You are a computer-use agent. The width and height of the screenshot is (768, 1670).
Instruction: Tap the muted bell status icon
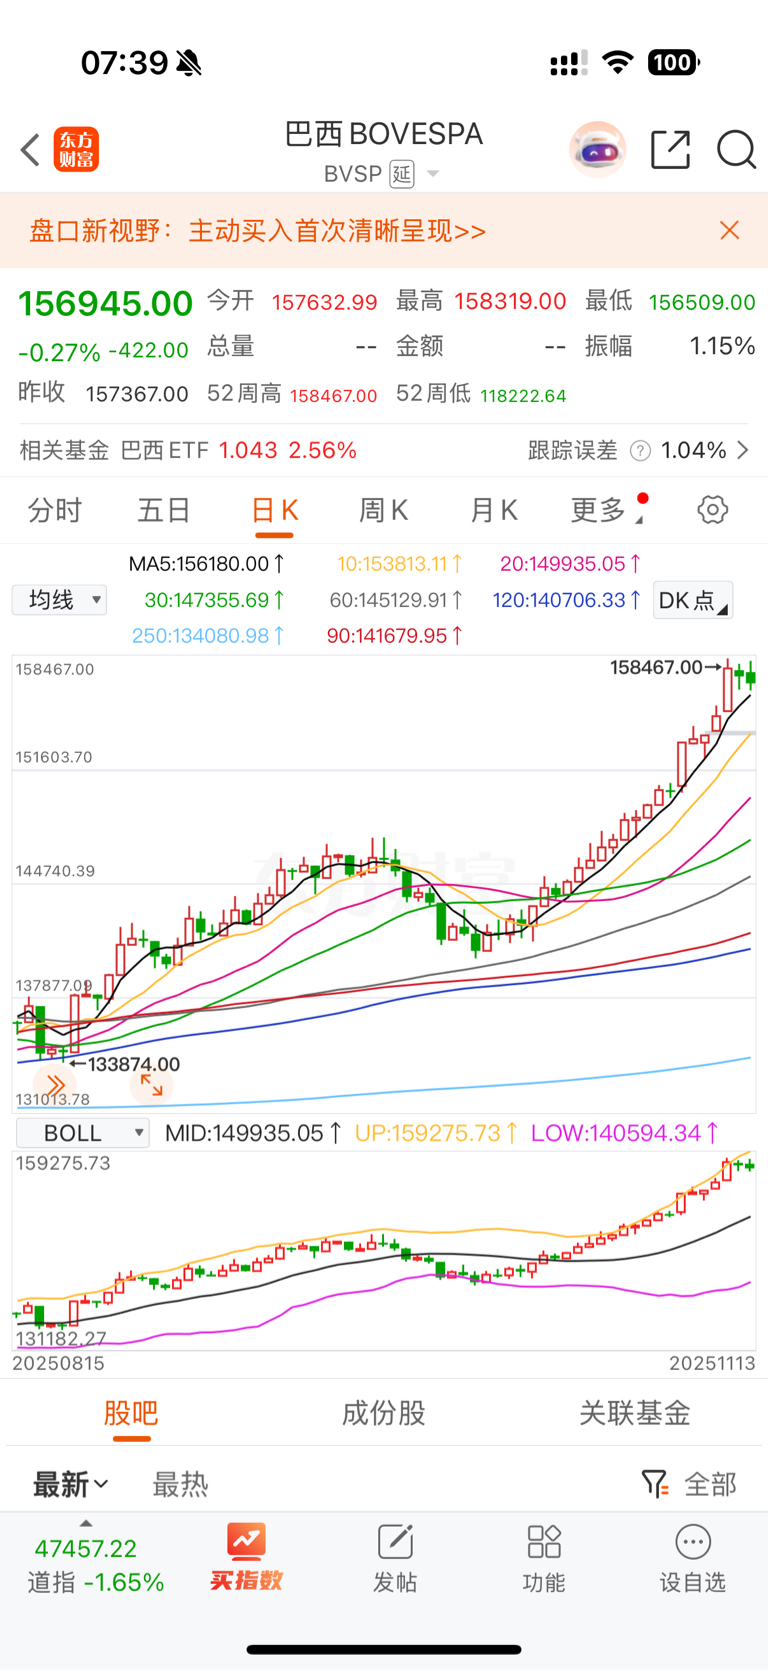pos(189,63)
